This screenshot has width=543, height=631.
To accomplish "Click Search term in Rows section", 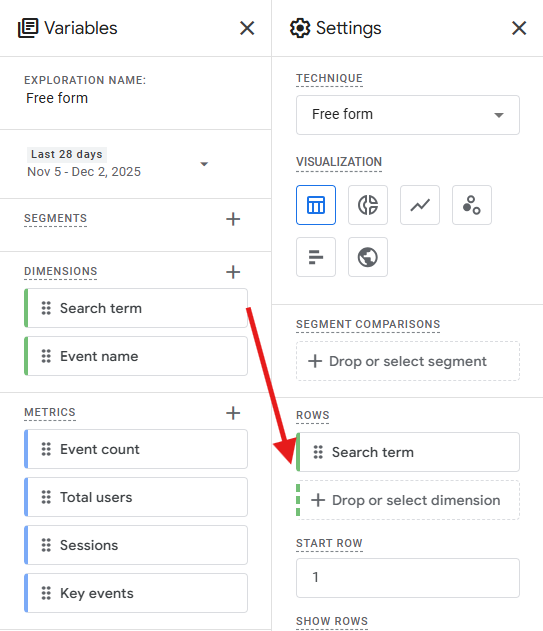I will [408, 452].
